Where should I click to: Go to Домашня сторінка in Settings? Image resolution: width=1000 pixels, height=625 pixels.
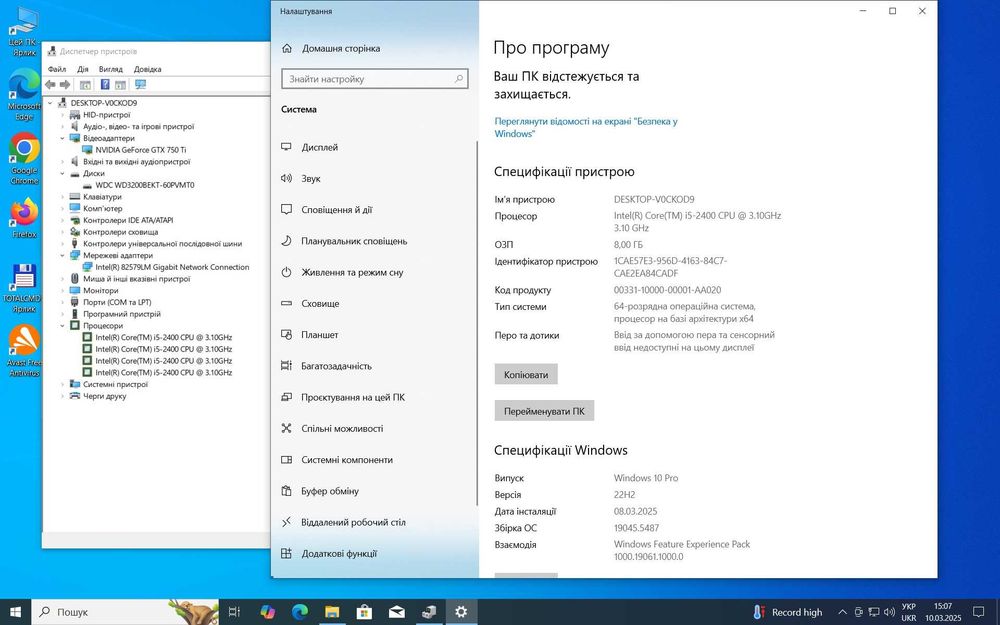point(374,48)
